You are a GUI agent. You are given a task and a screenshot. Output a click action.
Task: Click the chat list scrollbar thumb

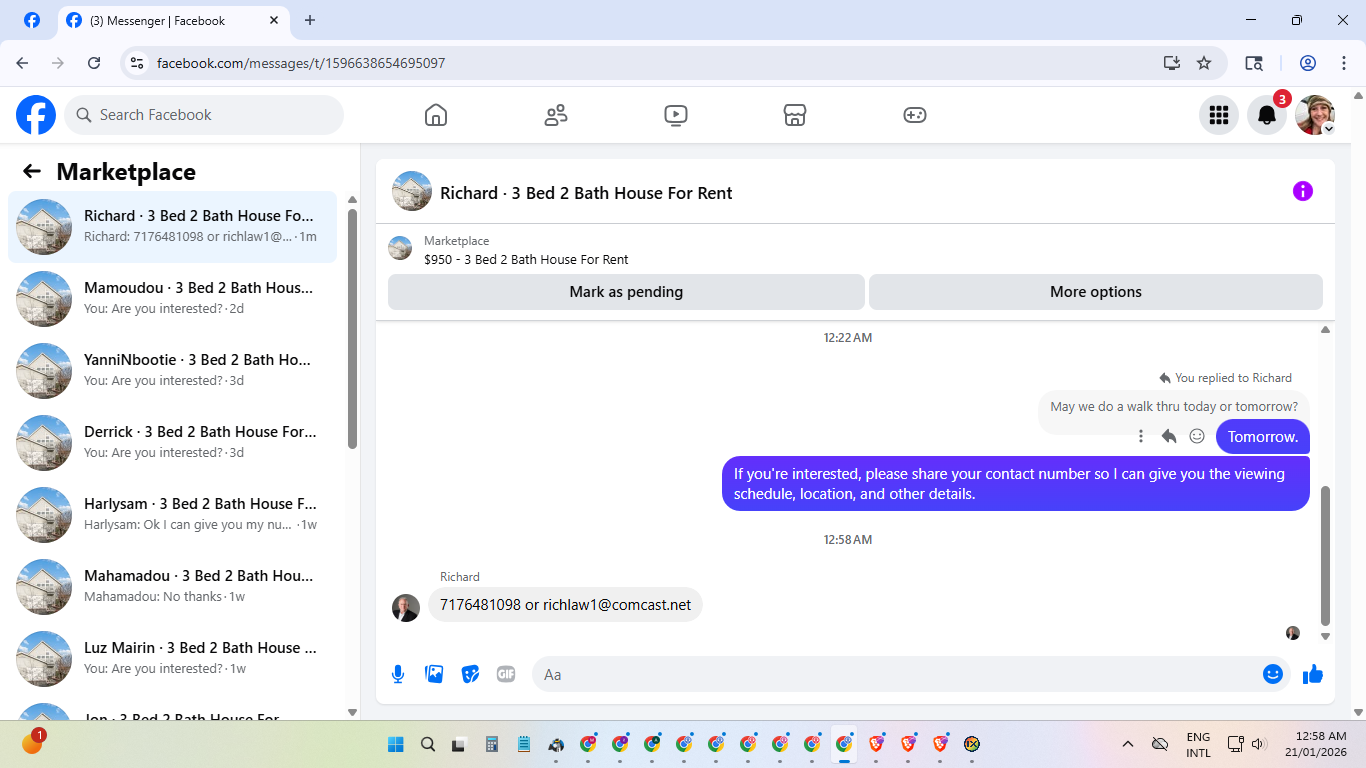(352, 328)
